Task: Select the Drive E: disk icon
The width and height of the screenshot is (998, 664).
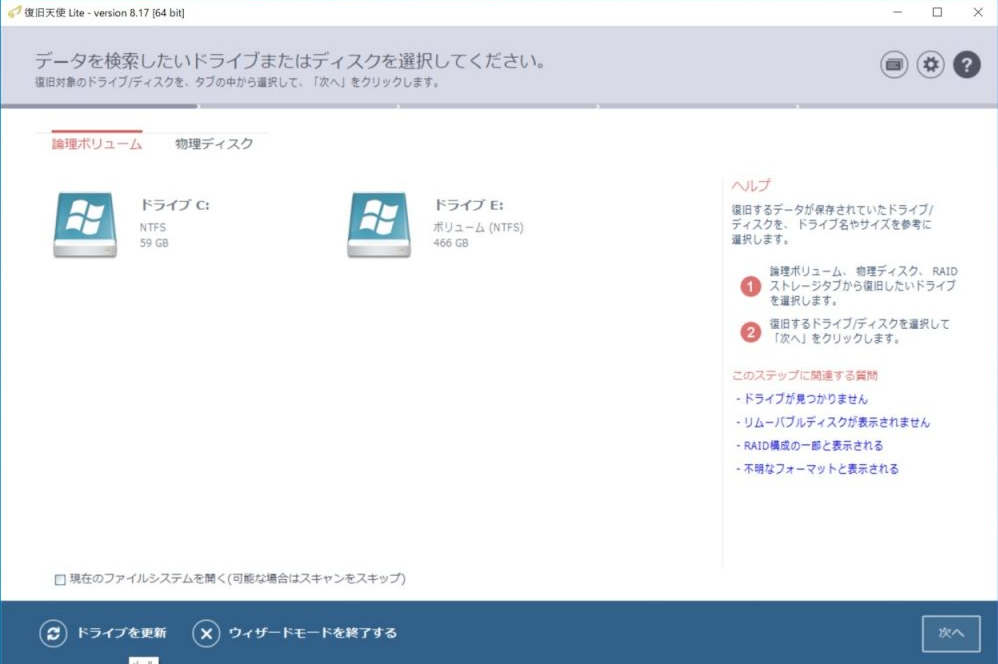Action: pos(379,225)
